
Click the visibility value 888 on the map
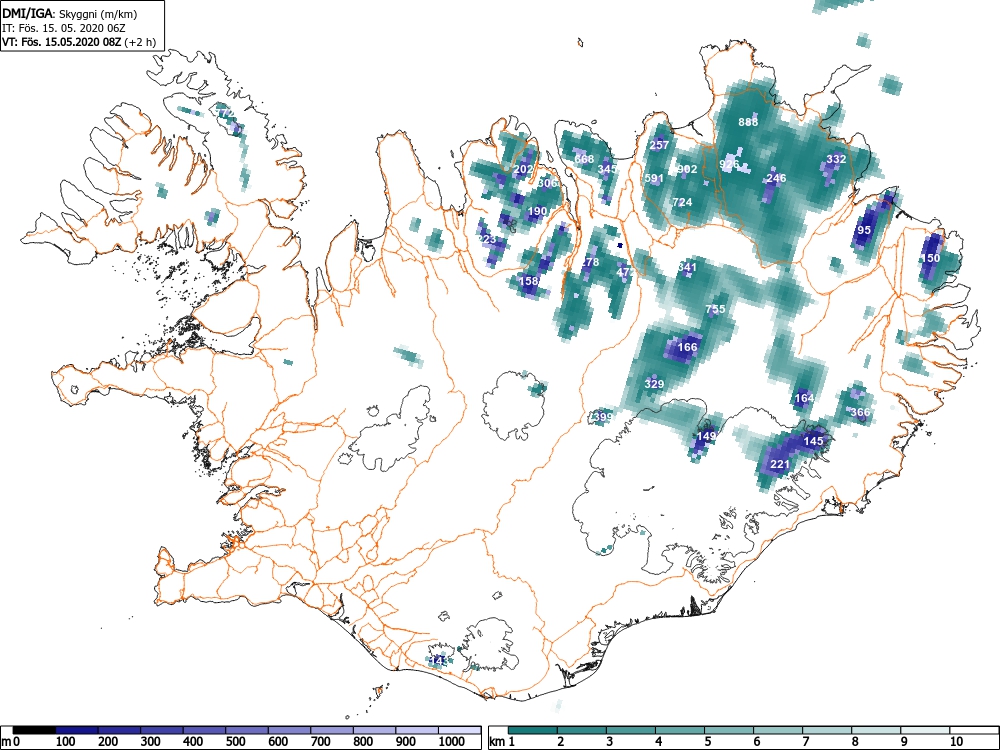point(748,122)
